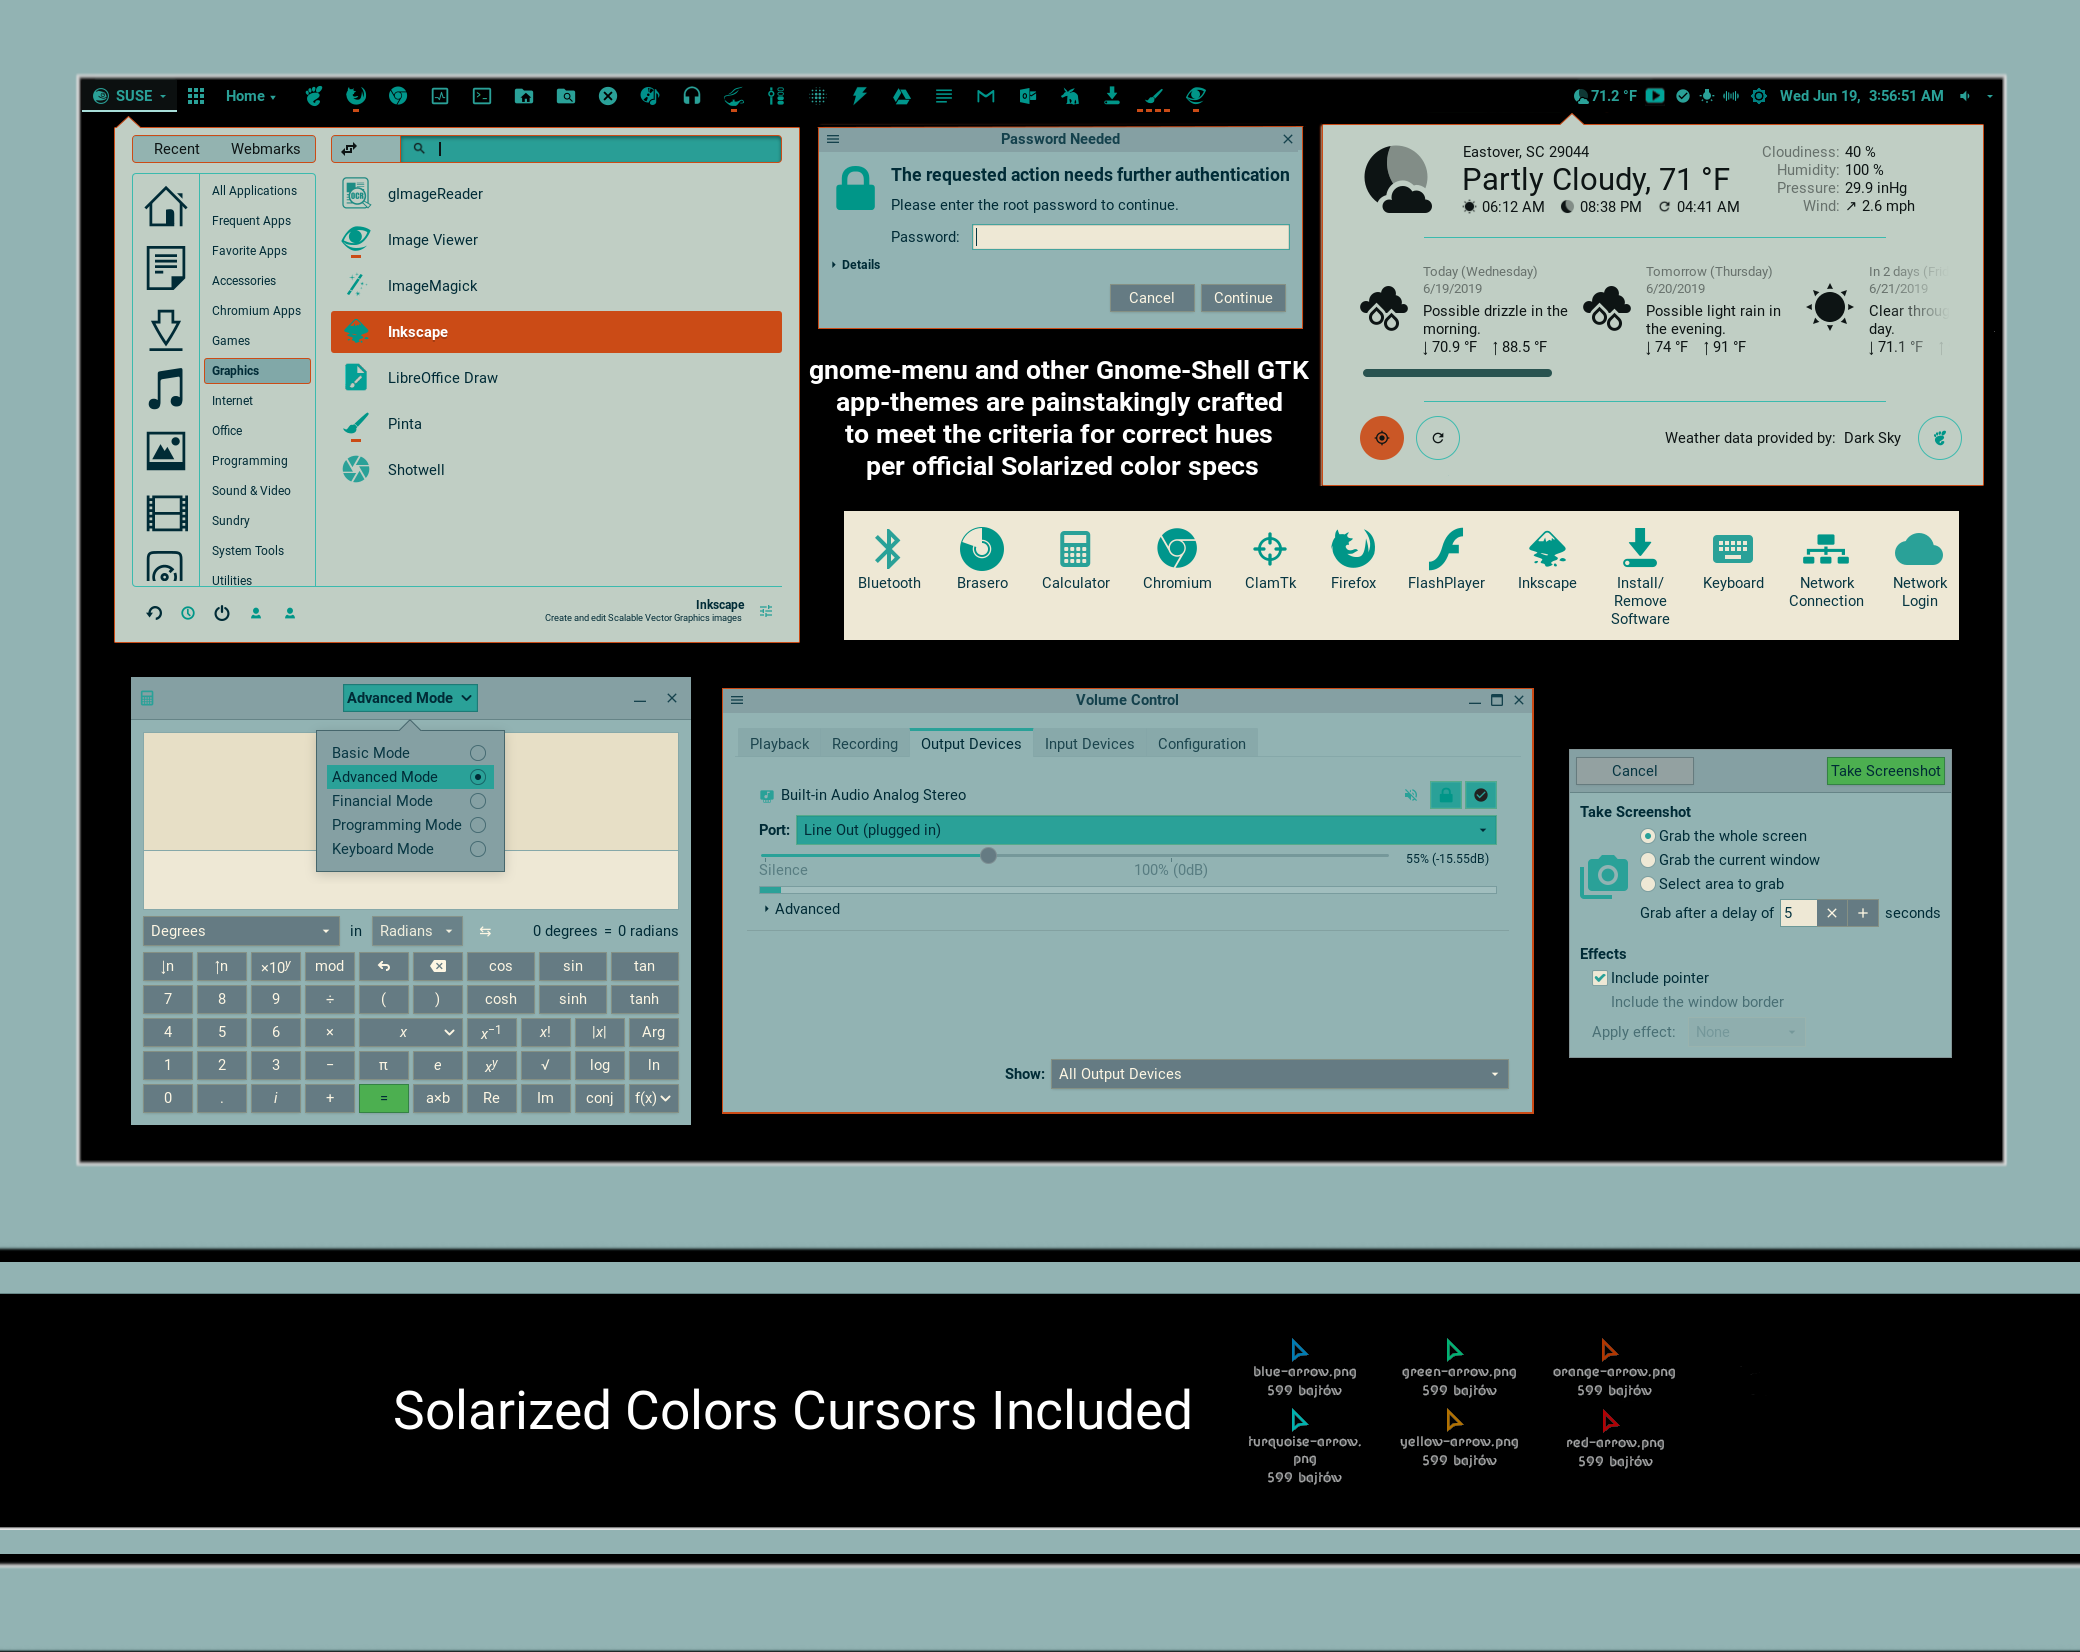Click the film strip sidebar icon
2080x1652 pixels.
click(x=166, y=513)
